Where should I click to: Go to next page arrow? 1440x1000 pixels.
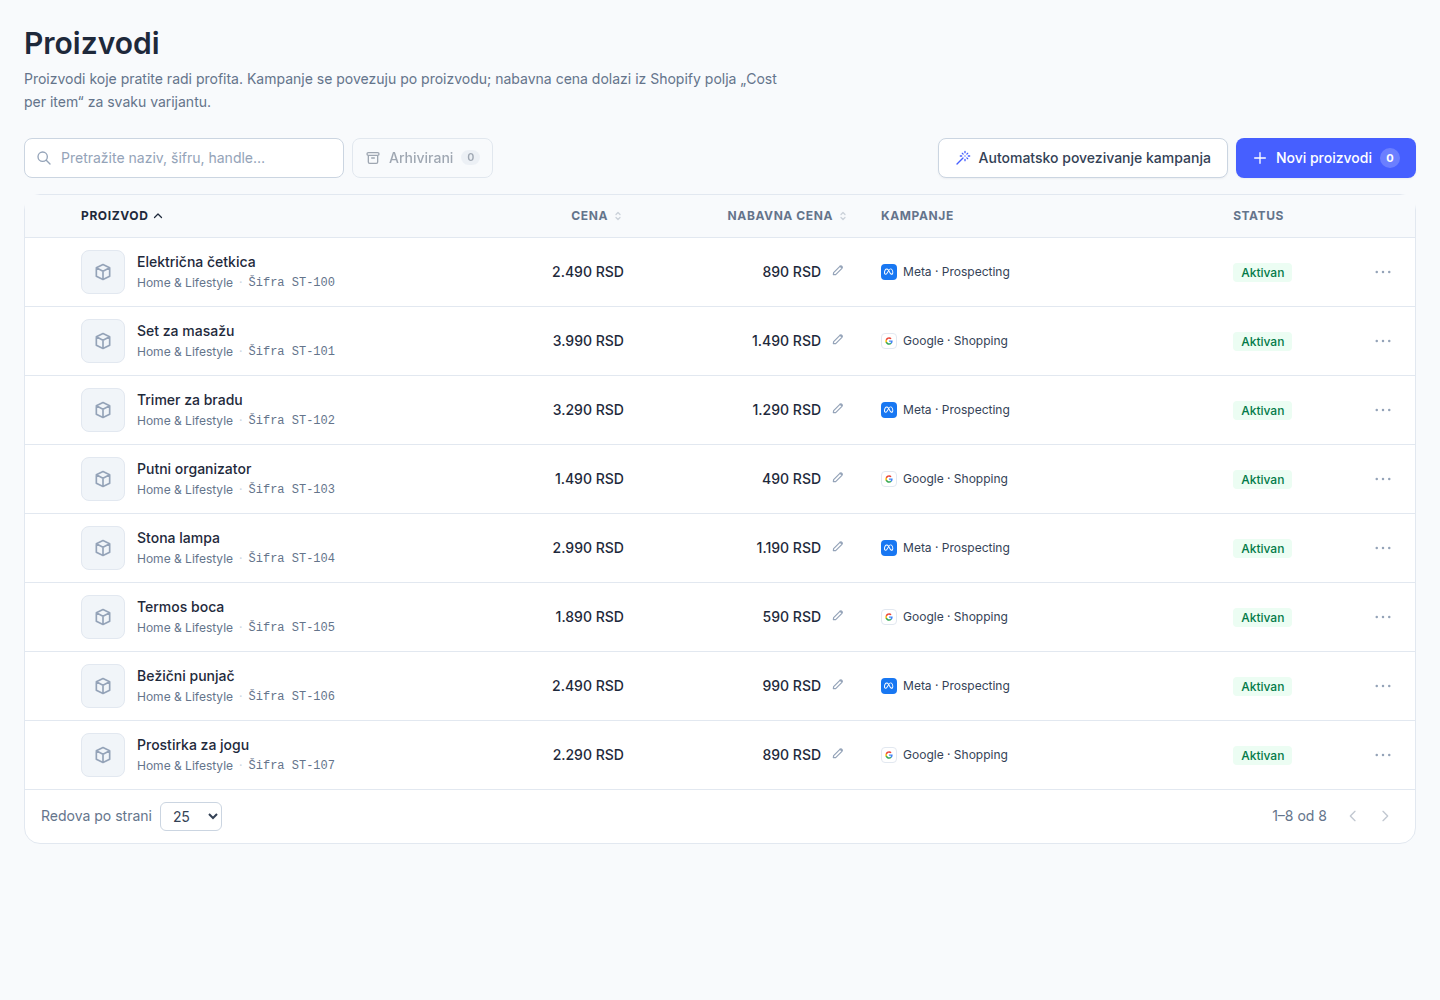coord(1385,816)
